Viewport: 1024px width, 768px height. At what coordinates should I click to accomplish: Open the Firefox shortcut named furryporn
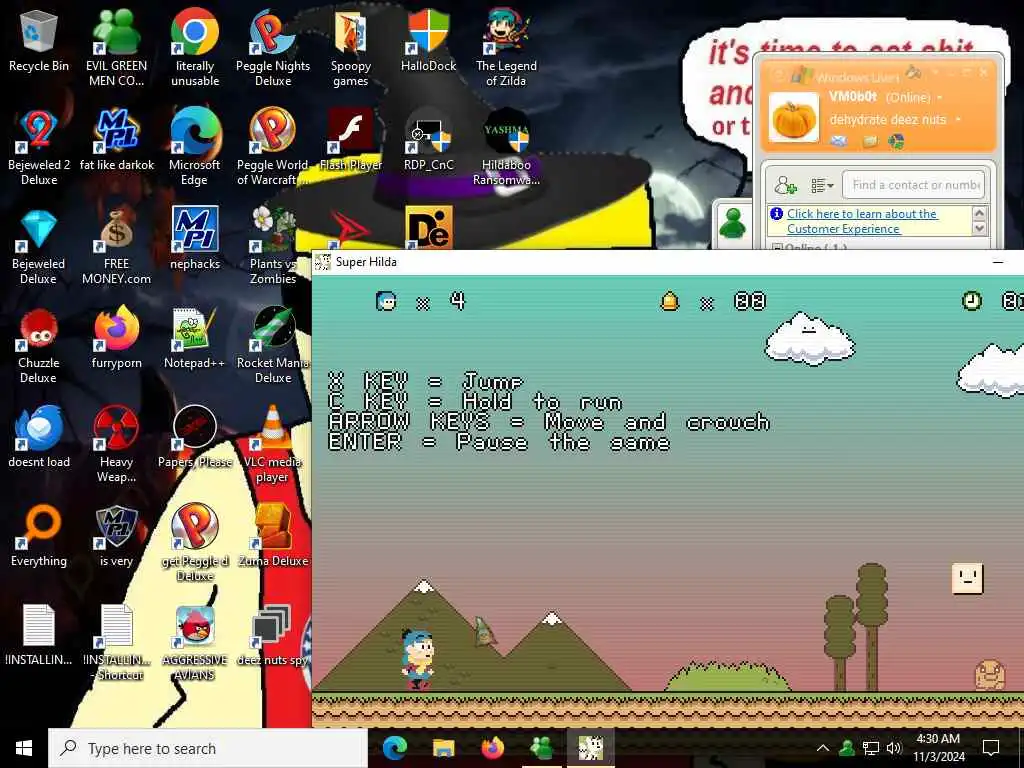[x=116, y=338]
